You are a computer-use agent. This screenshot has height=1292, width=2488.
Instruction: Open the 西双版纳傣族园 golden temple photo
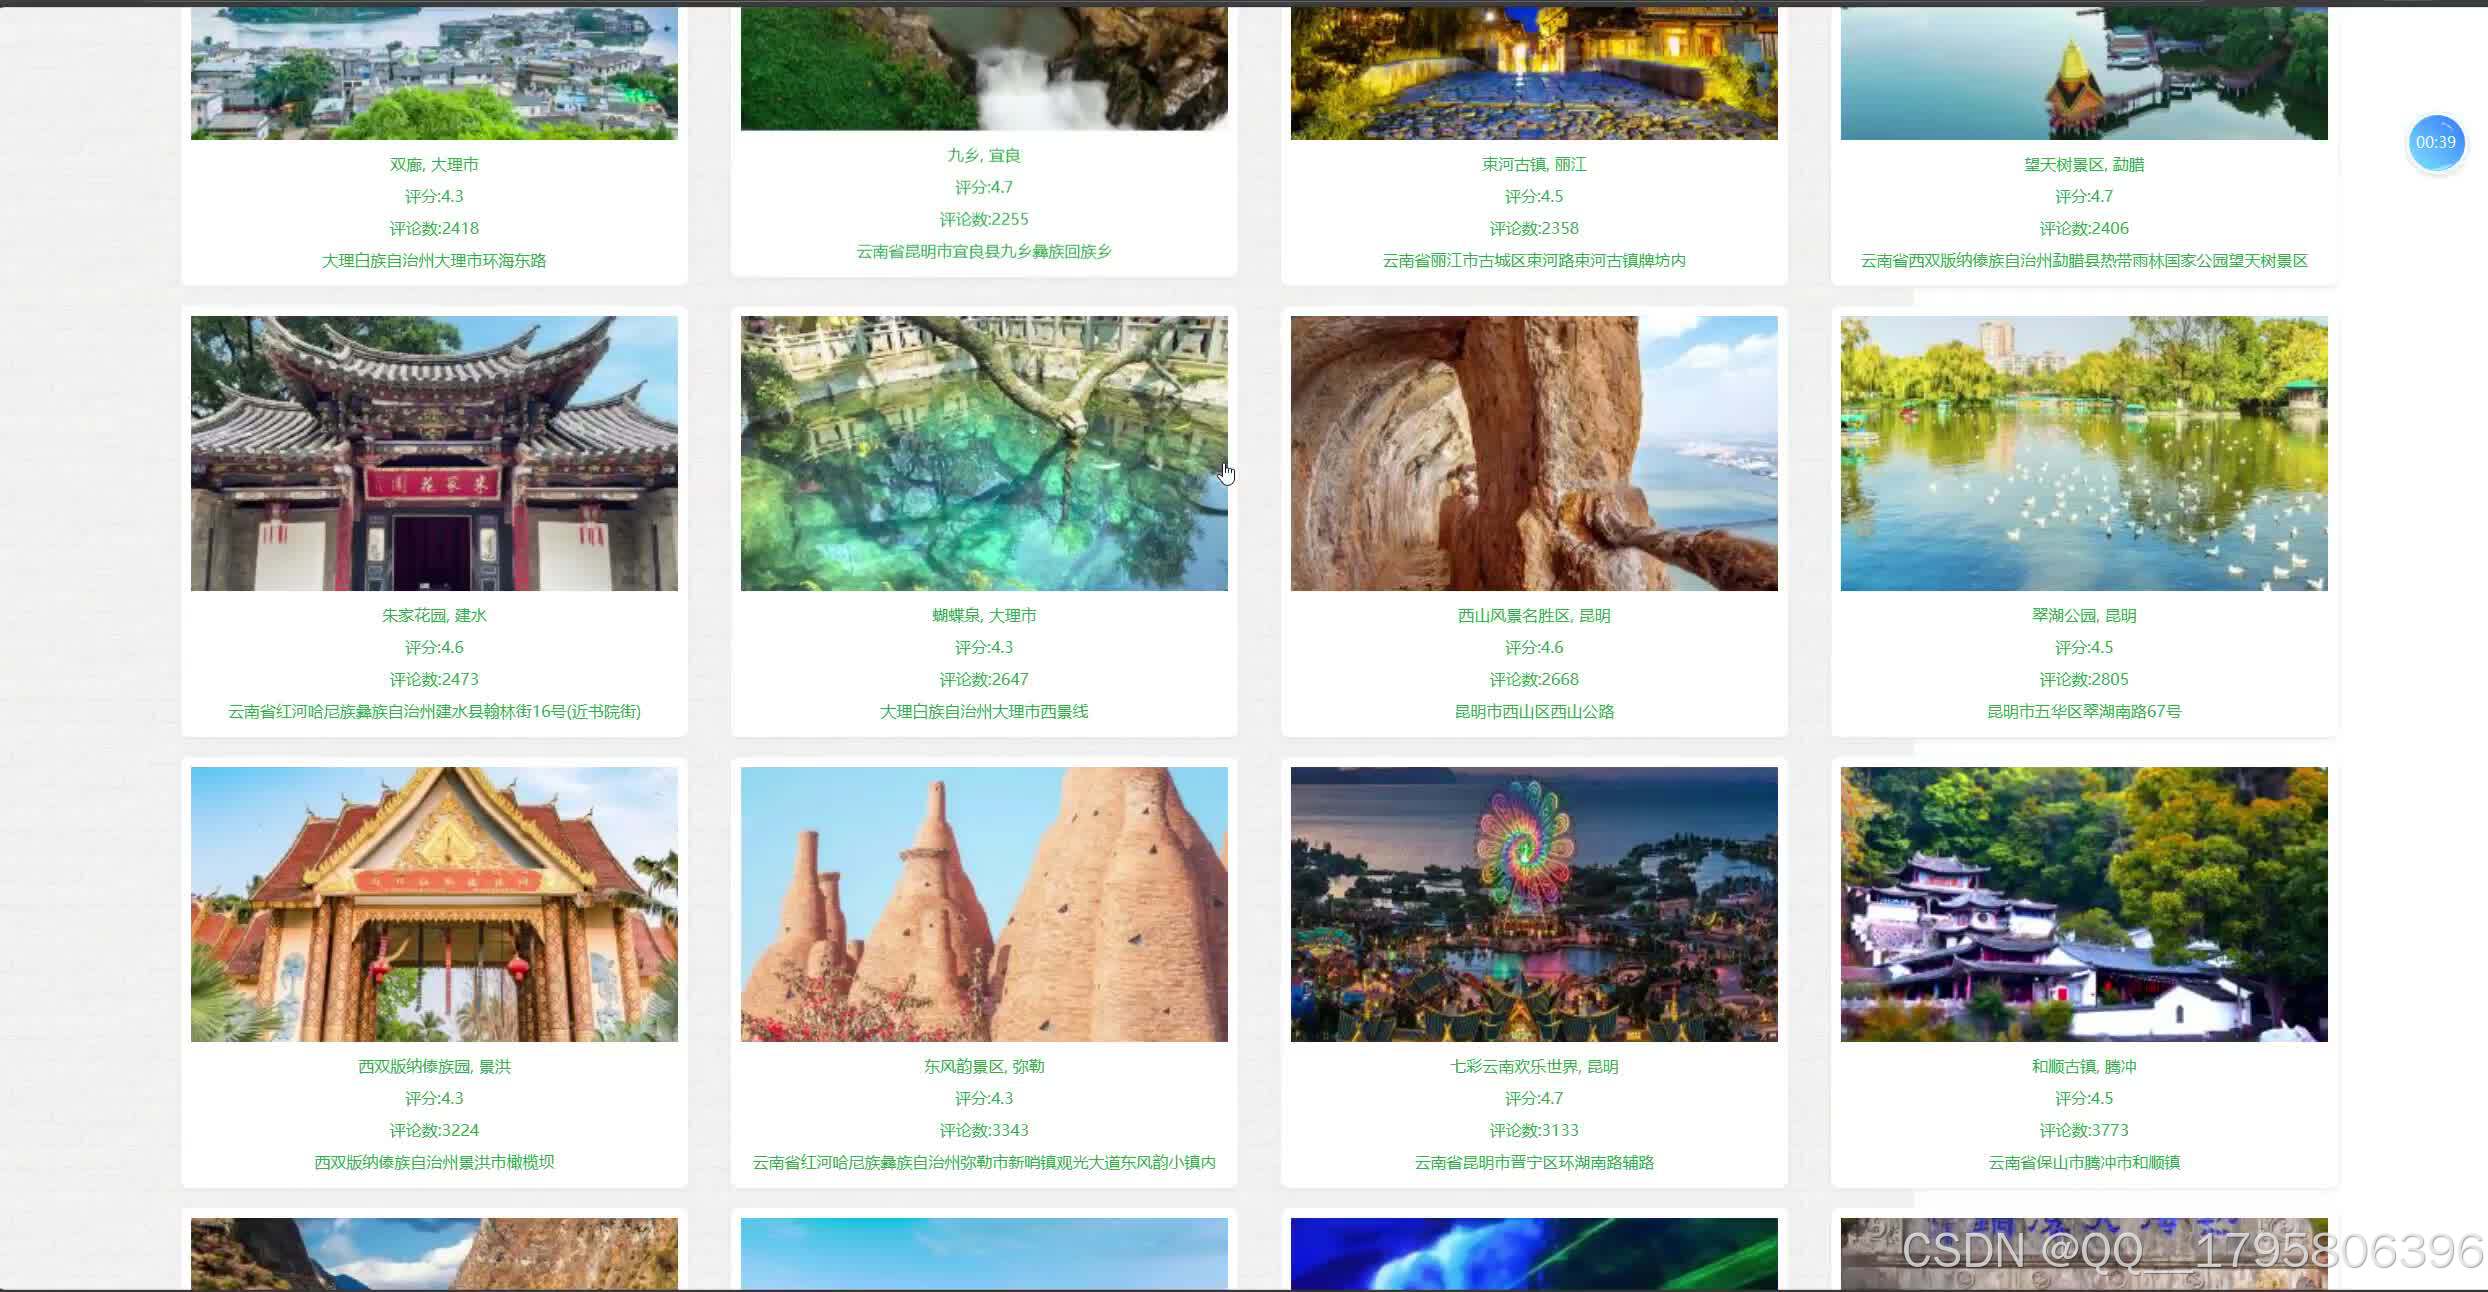pos(434,904)
